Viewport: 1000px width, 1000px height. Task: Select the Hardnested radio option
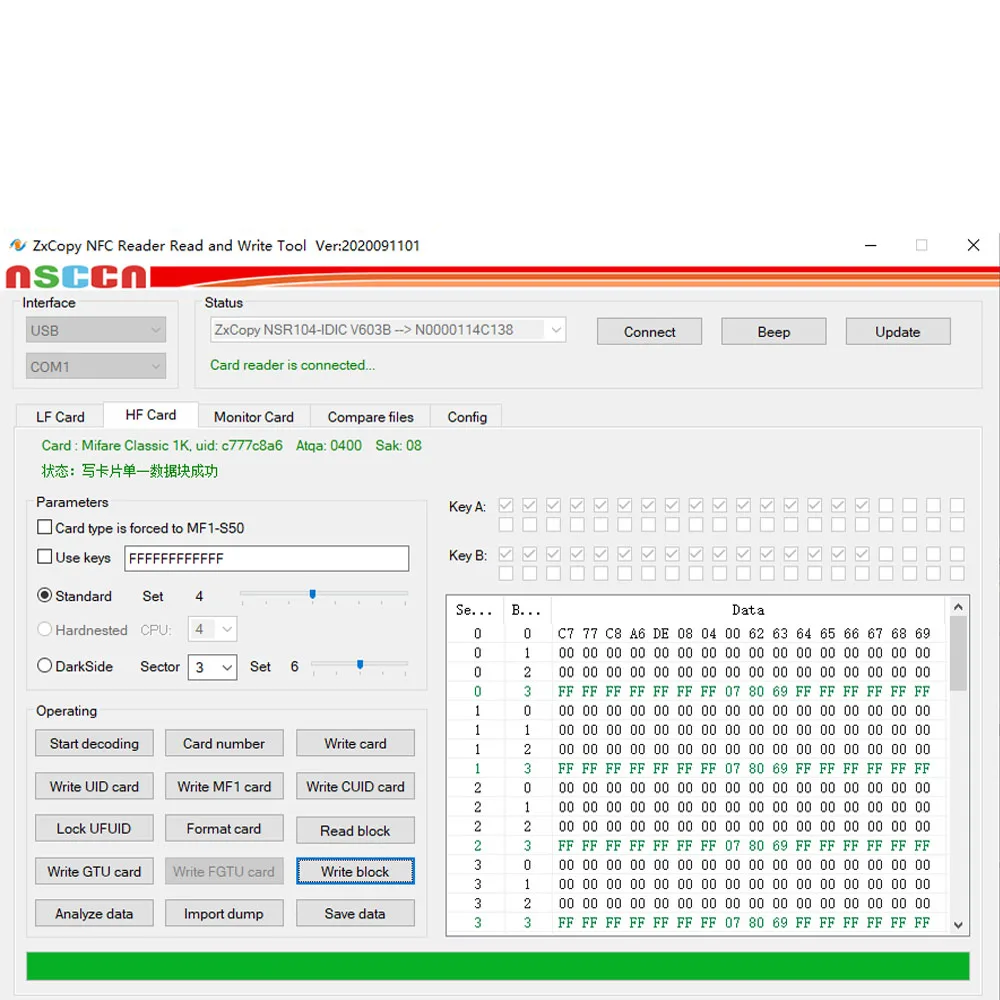click(x=45, y=629)
